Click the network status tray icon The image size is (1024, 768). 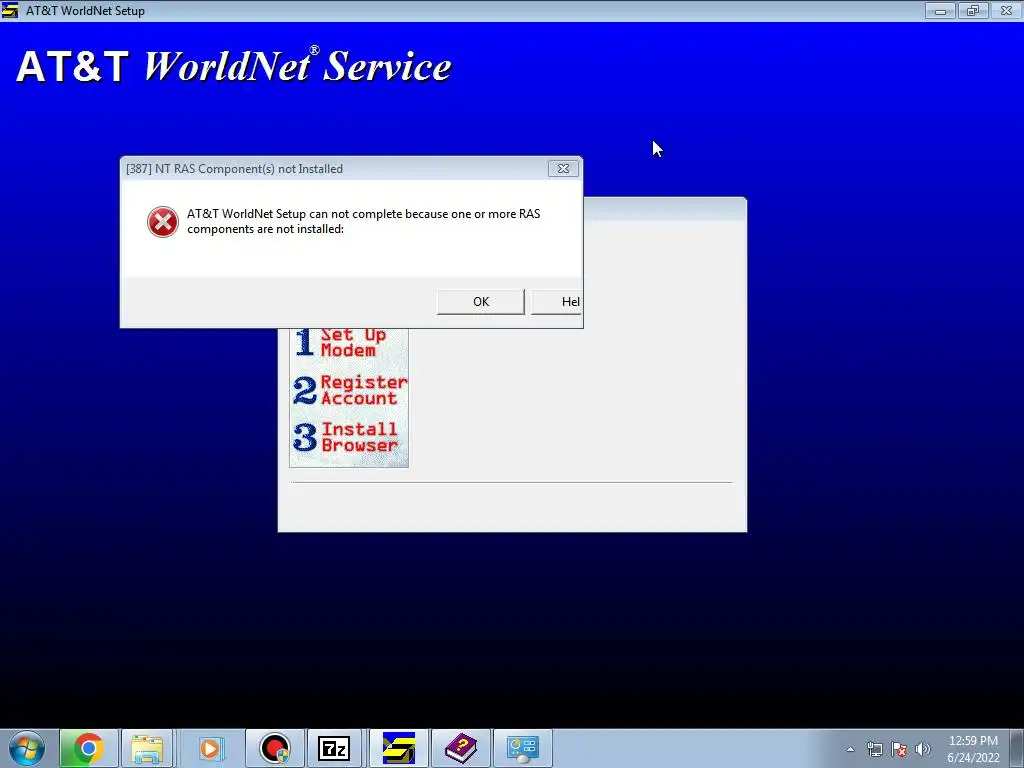[x=874, y=749]
